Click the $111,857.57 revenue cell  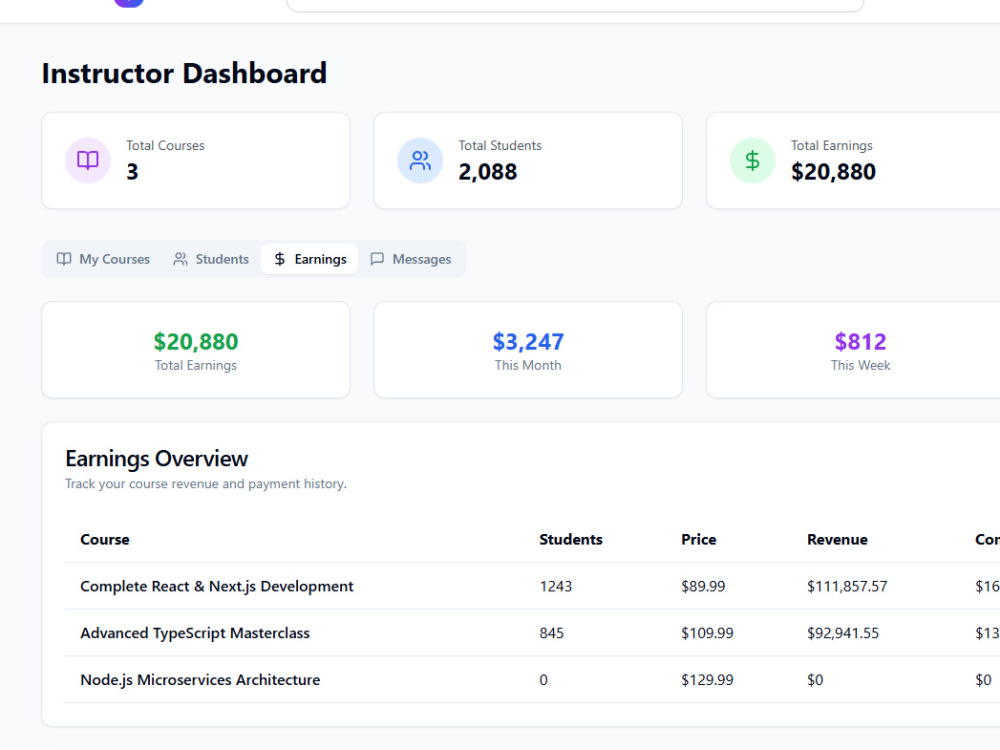point(847,586)
